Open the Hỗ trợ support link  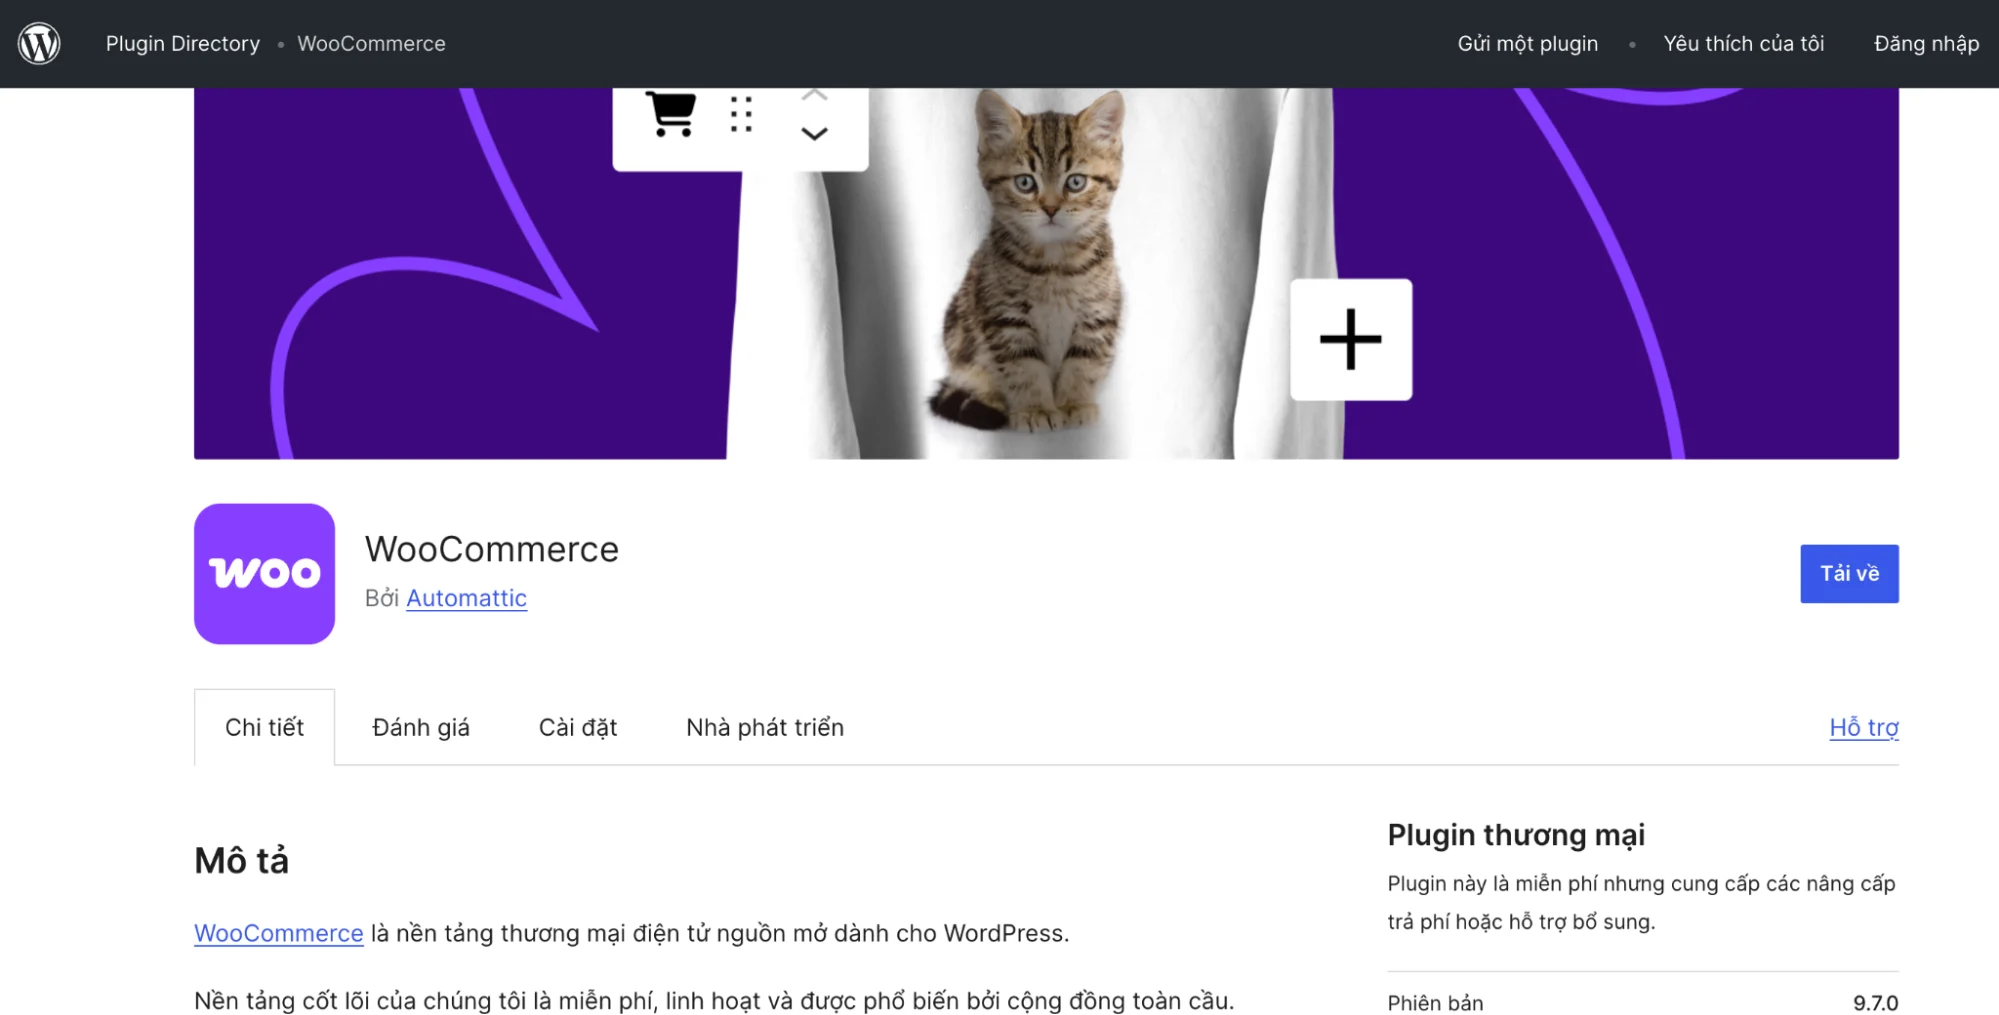(x=1864, y=727)
